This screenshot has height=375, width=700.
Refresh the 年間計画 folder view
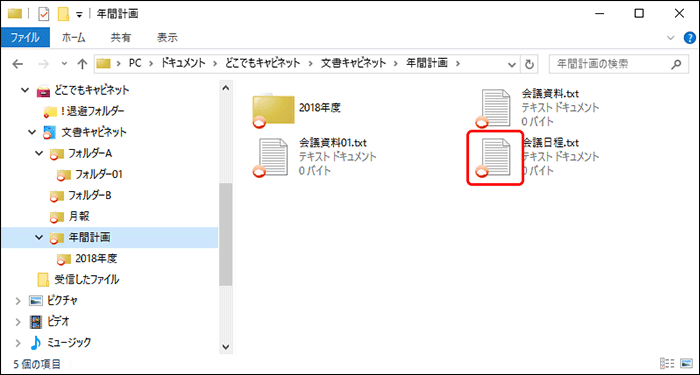point(529,64)
